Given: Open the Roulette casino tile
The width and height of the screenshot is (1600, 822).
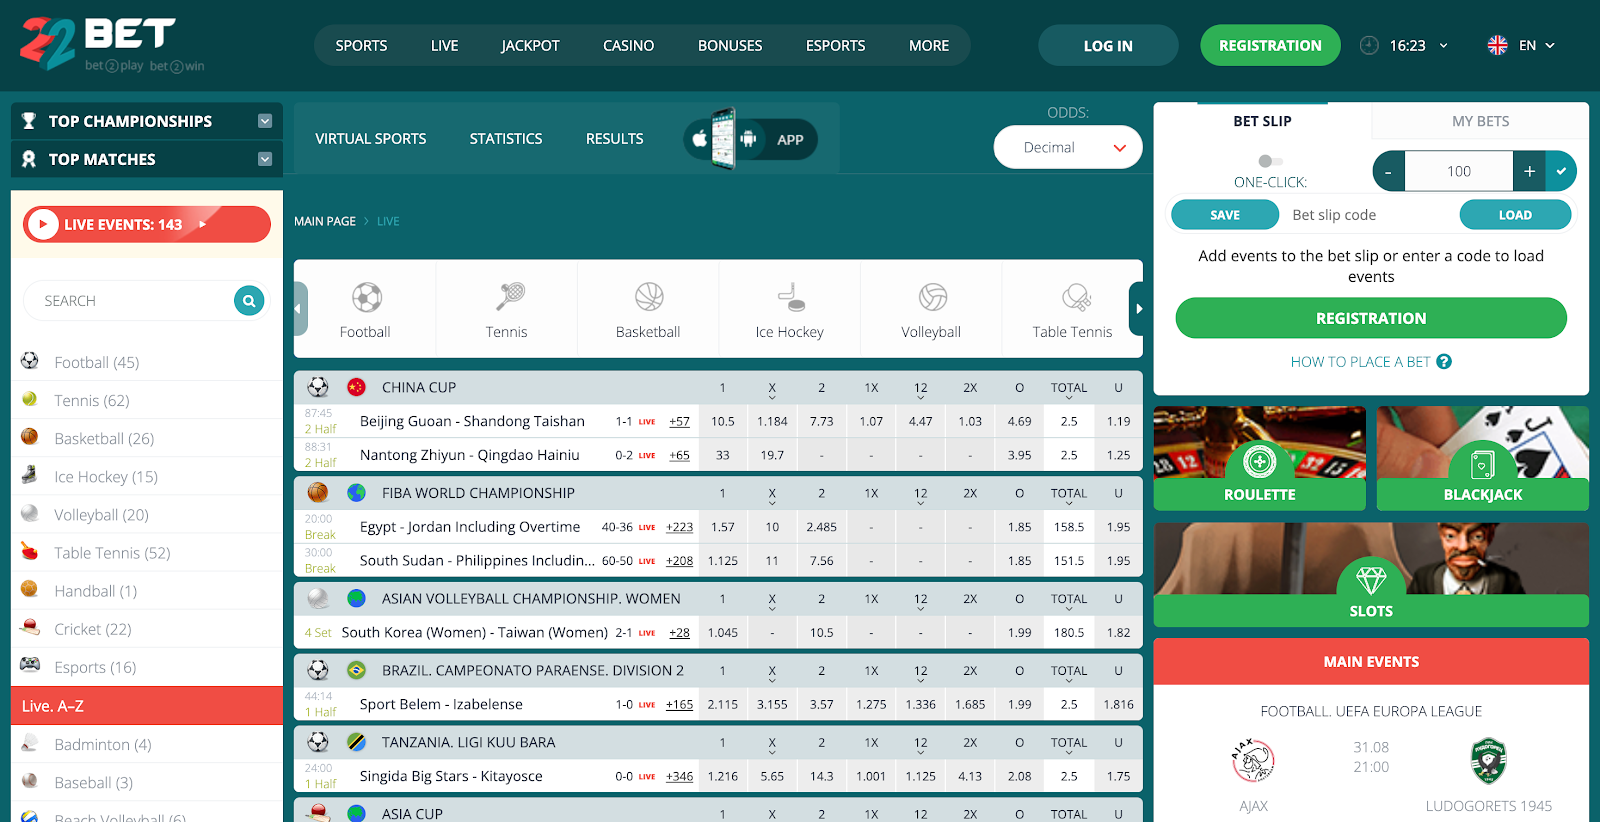Looking at the screenshot, I should point(1260,458).
